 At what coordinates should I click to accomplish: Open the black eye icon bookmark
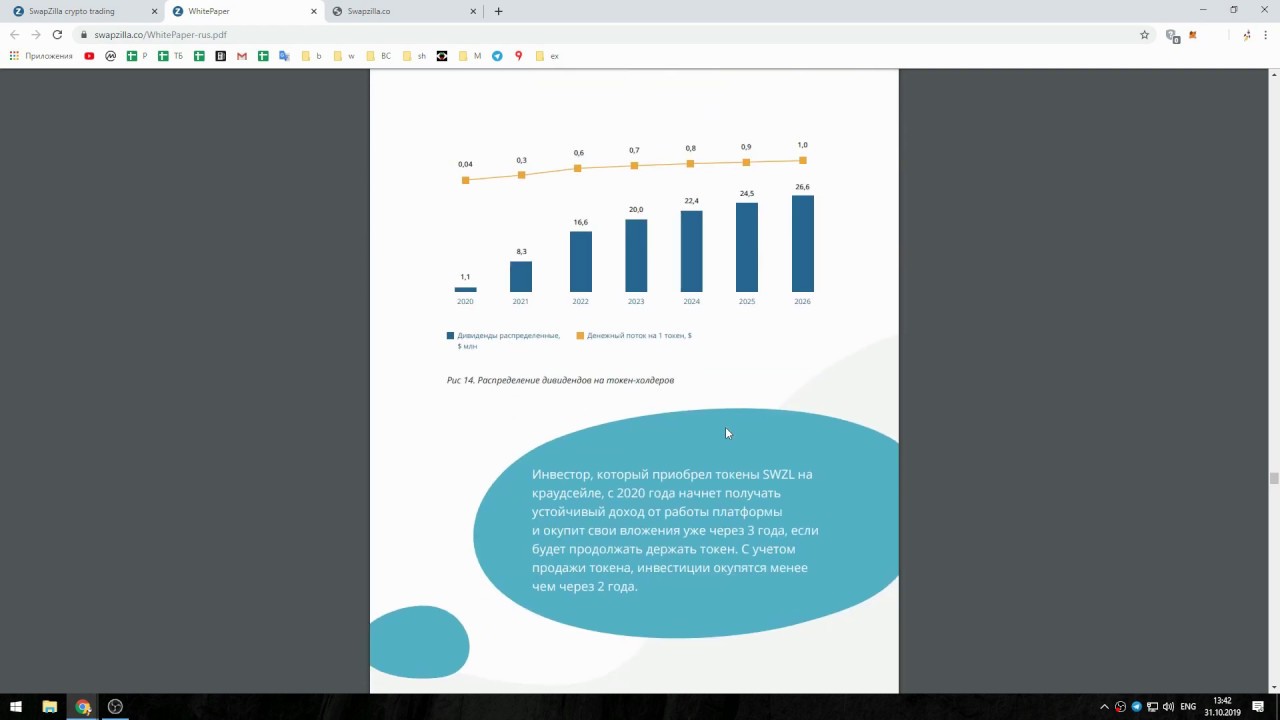click(x=442, y=56)
